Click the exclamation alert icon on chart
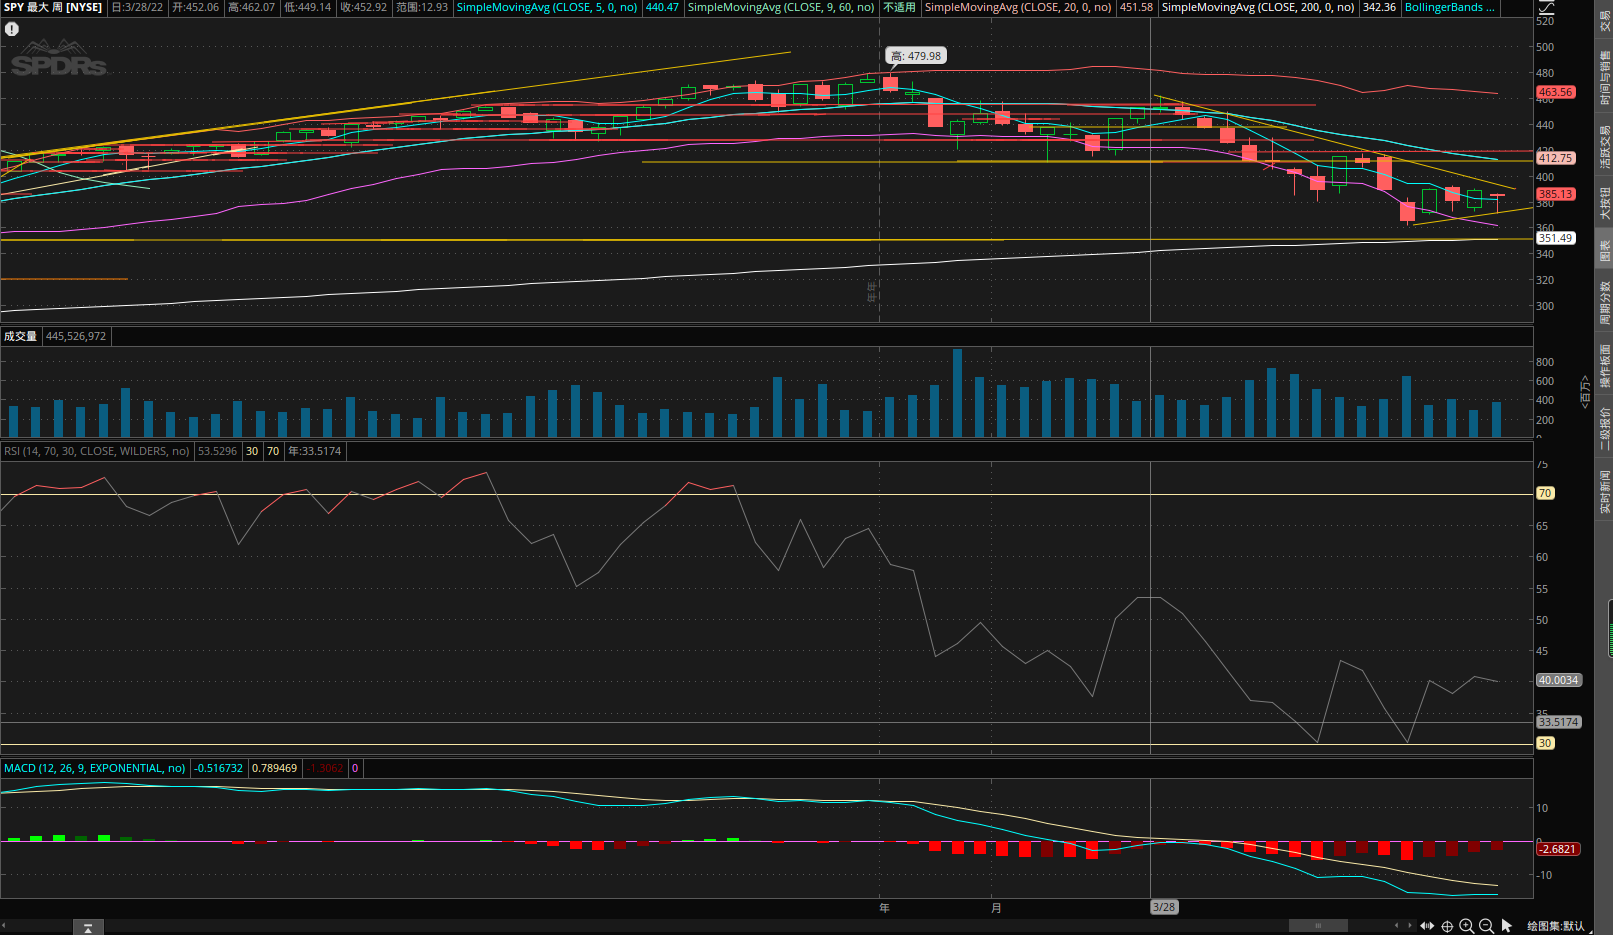Image resolution: width=1613 pixels, height=935 pixels. coord(12,29)
